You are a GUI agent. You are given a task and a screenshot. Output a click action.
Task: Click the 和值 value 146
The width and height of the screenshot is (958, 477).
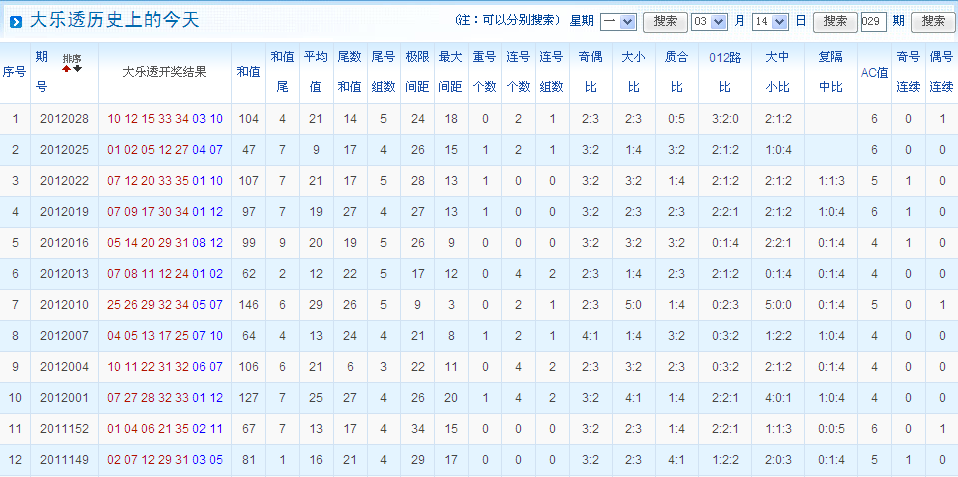tap(249, 305)
